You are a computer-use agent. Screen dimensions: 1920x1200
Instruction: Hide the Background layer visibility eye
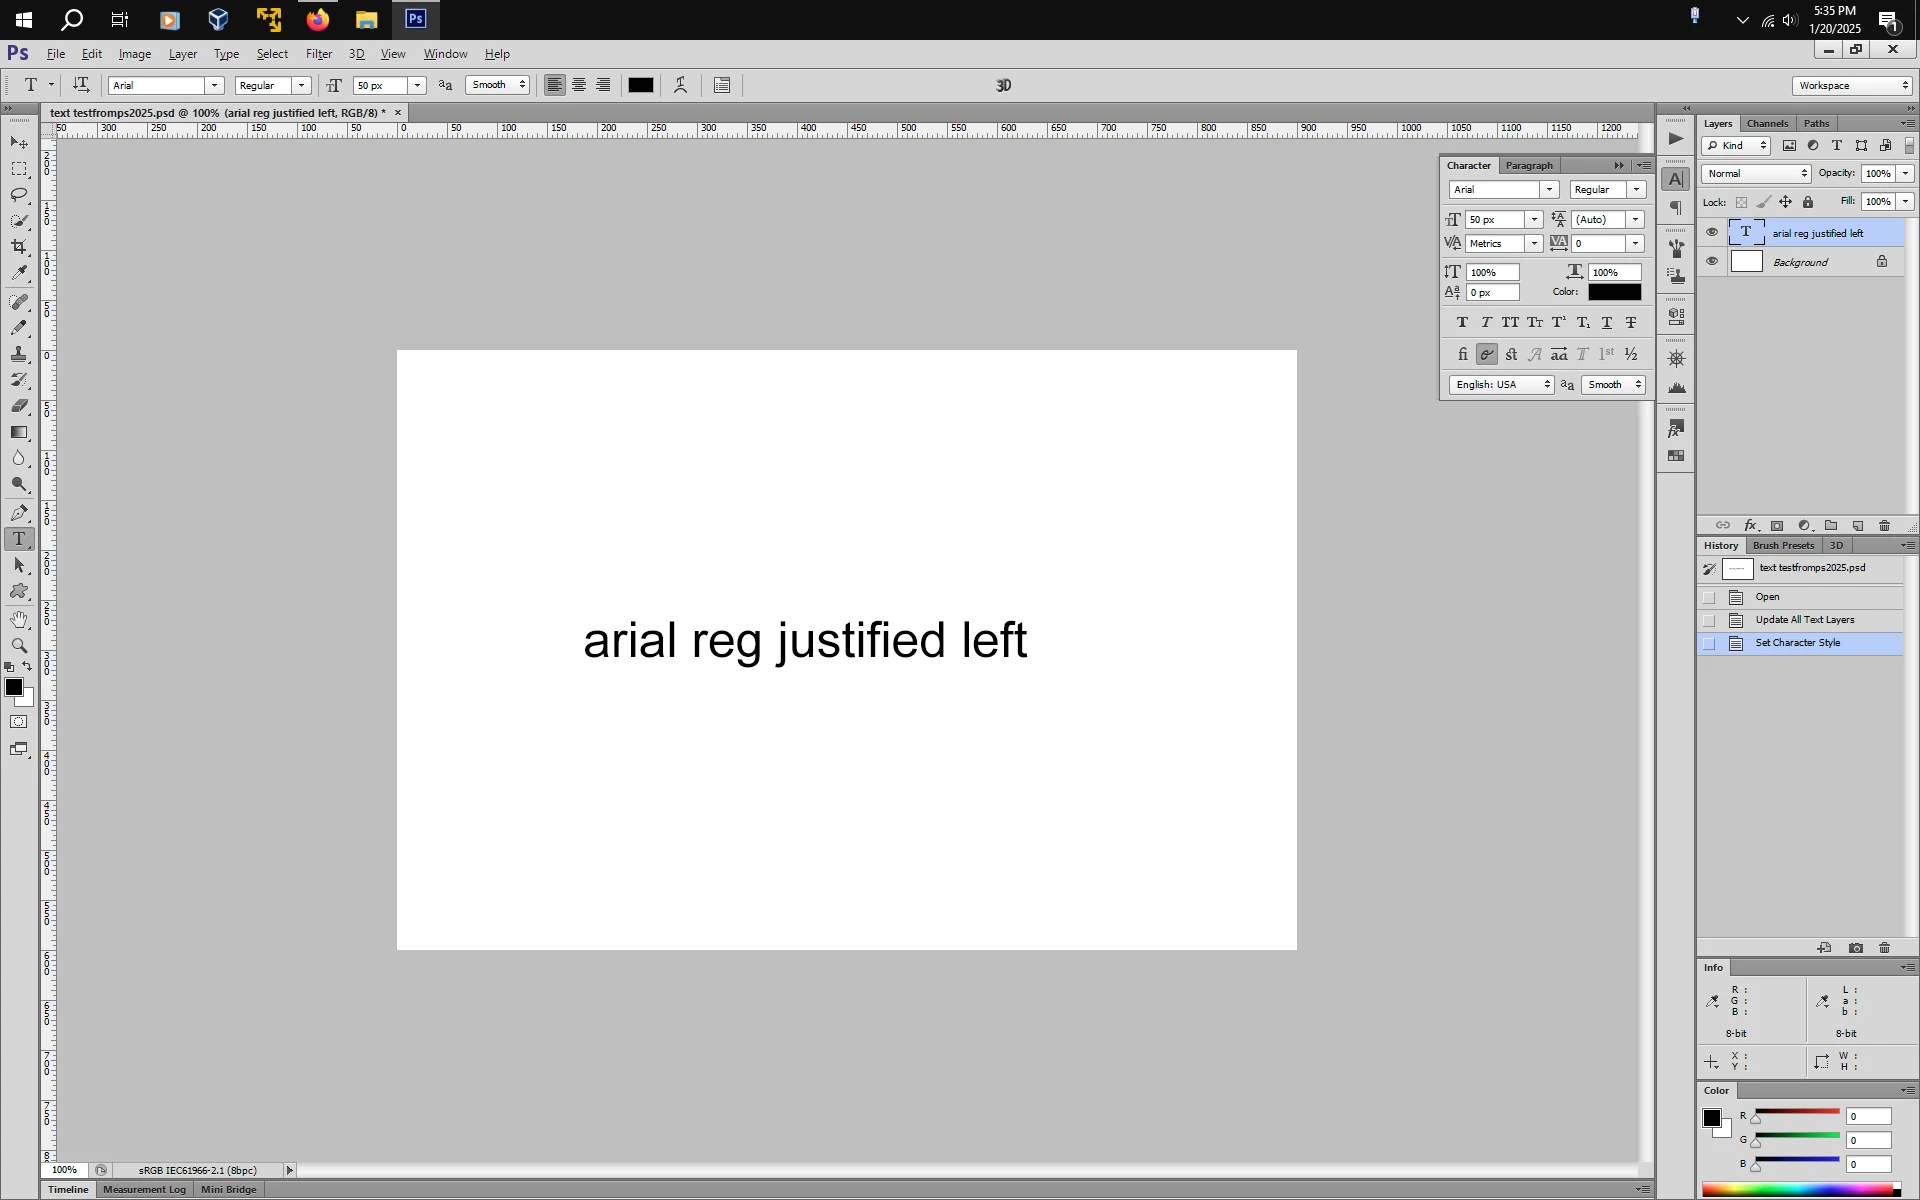pyautogui.click(x=1712, y=262)
